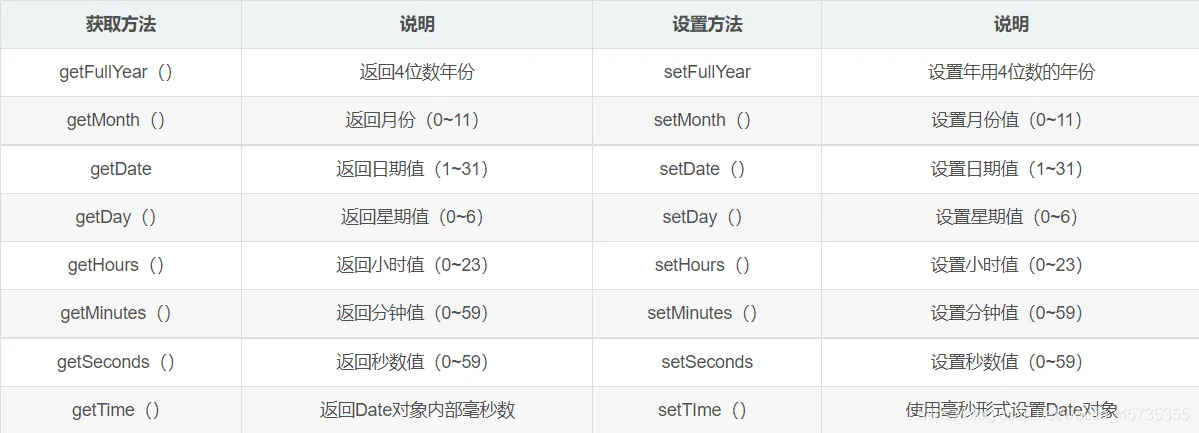1199x433 pixels.
Task: Select the setFullYear cell
Action: tap(707, 72)
